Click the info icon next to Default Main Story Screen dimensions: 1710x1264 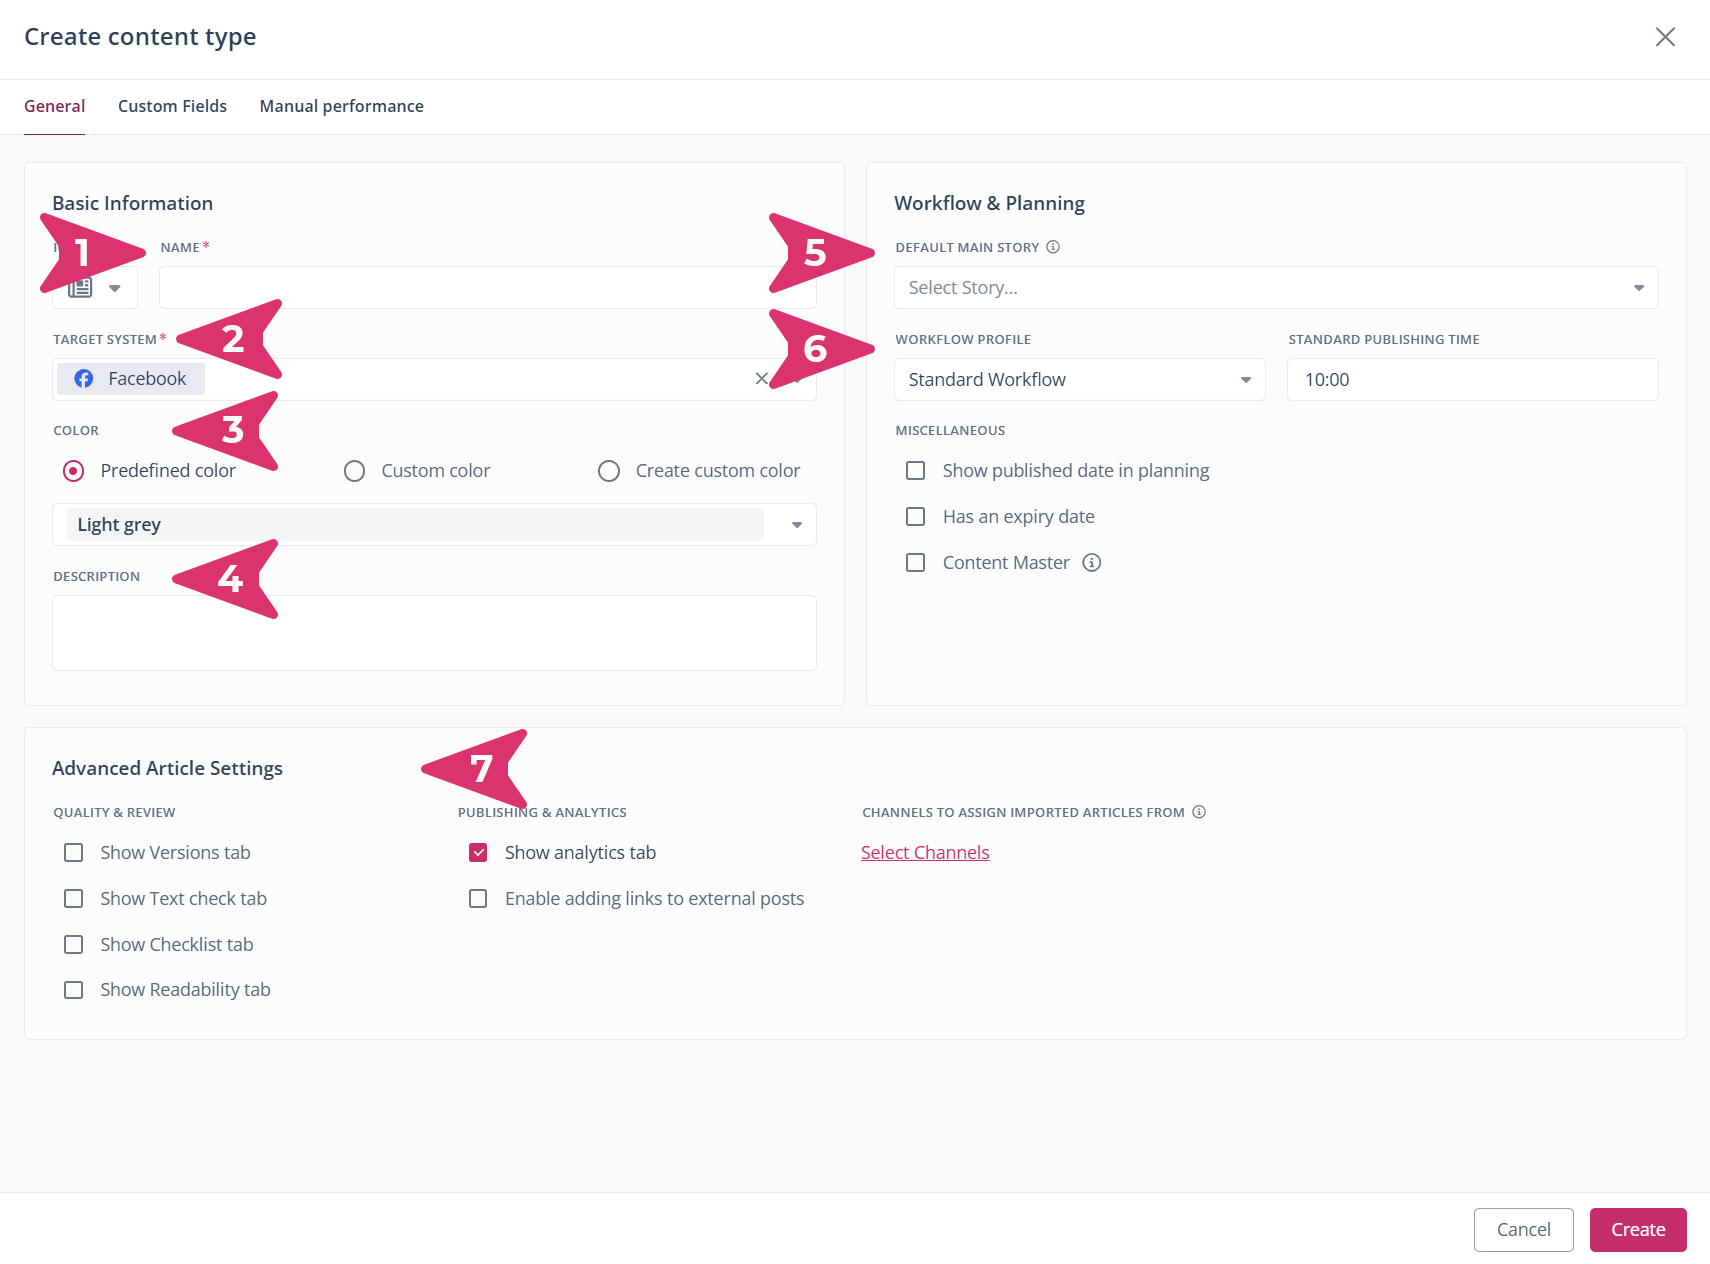click(x=1053, y=247)
